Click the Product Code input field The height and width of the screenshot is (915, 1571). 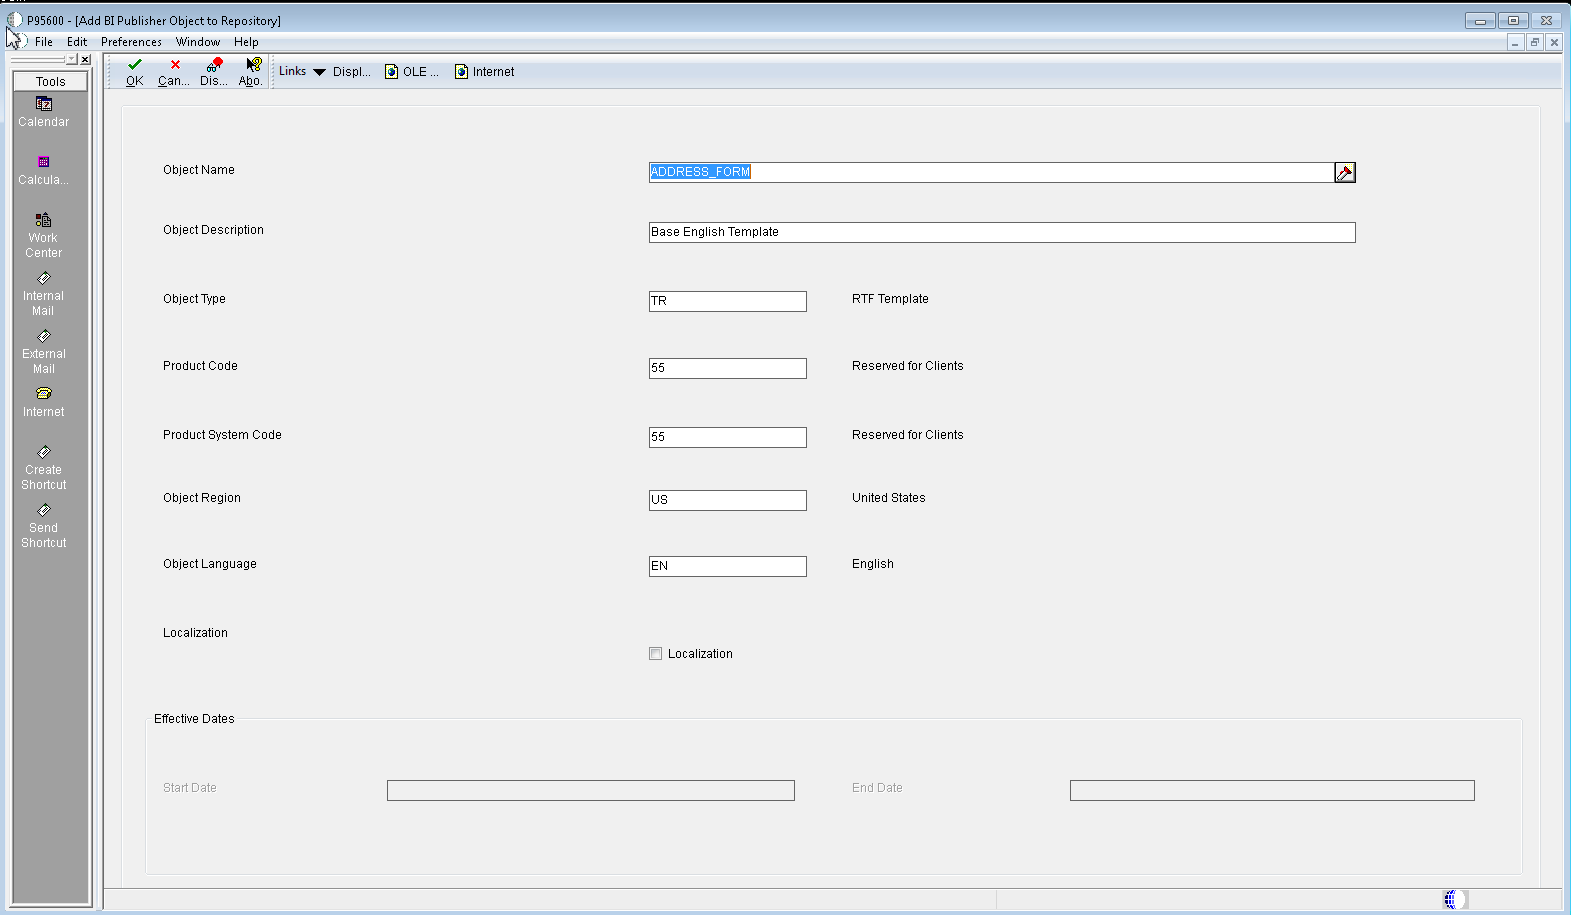pos(728,369)
